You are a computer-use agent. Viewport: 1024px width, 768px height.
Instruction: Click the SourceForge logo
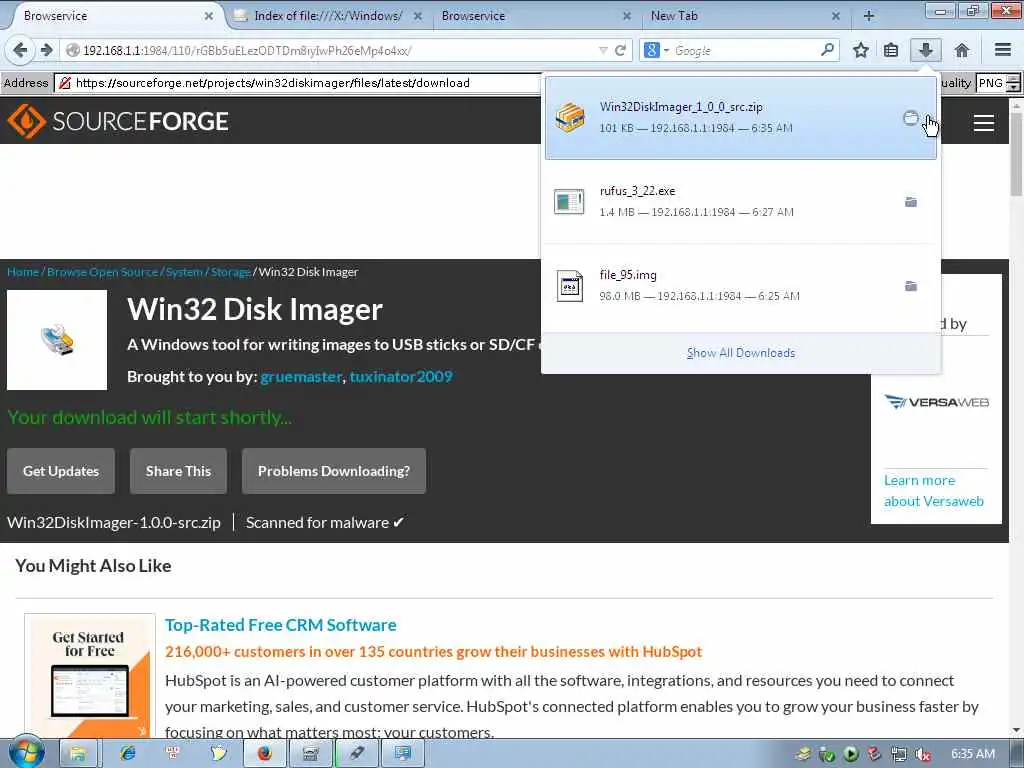[118, 121]
